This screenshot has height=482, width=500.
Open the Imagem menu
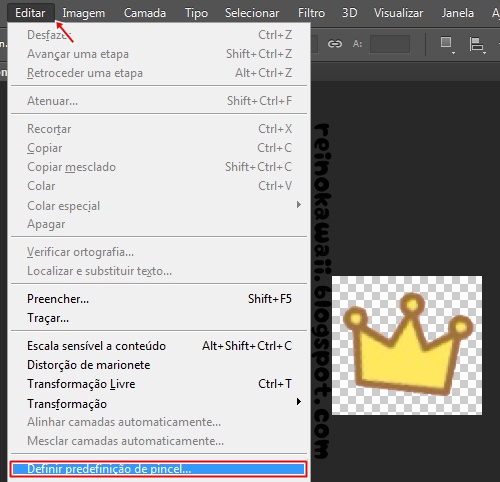[x=84, y=13]
